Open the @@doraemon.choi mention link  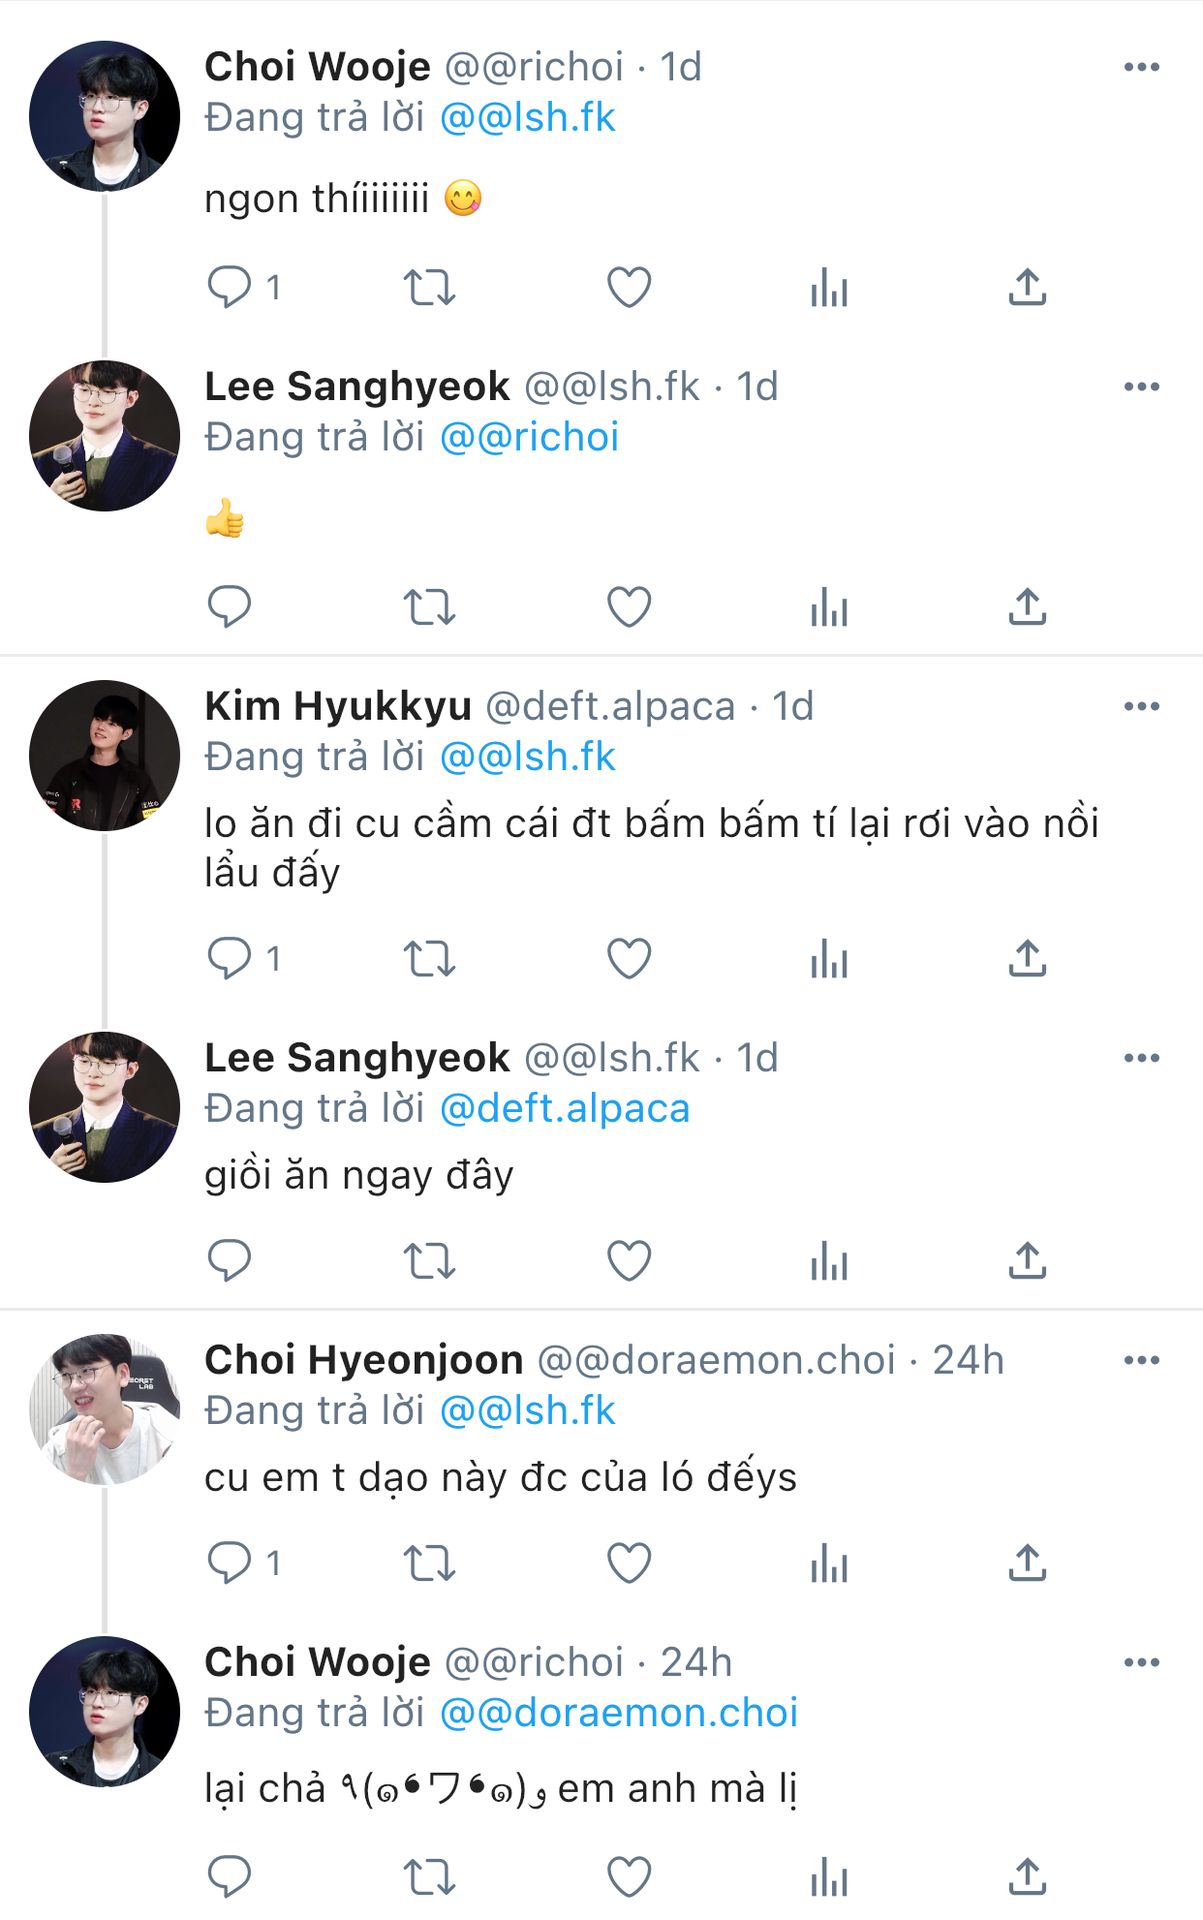point(619,1713)
